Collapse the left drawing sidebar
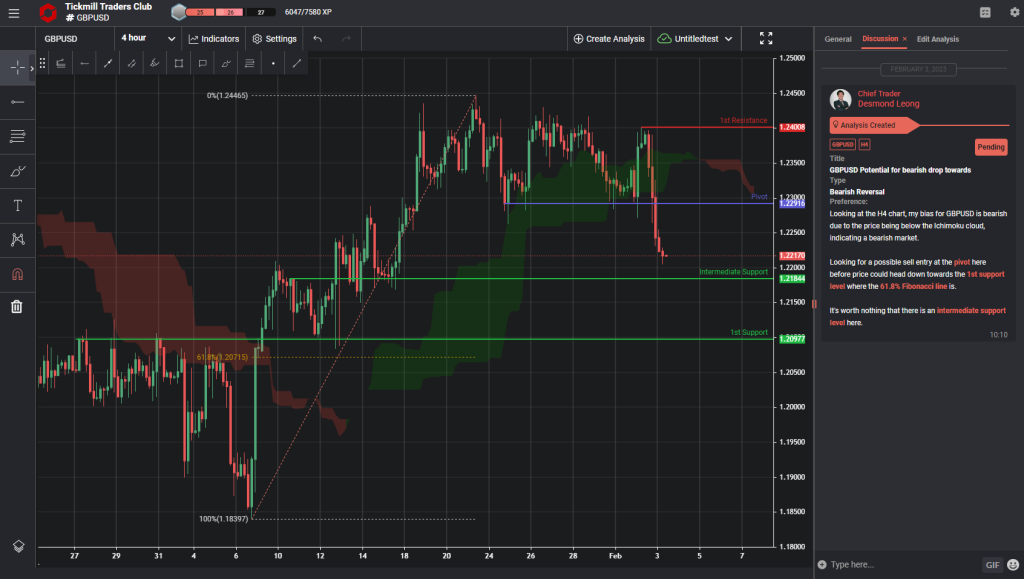Viewport: 1024px width, 579px height. coord(31,67)
